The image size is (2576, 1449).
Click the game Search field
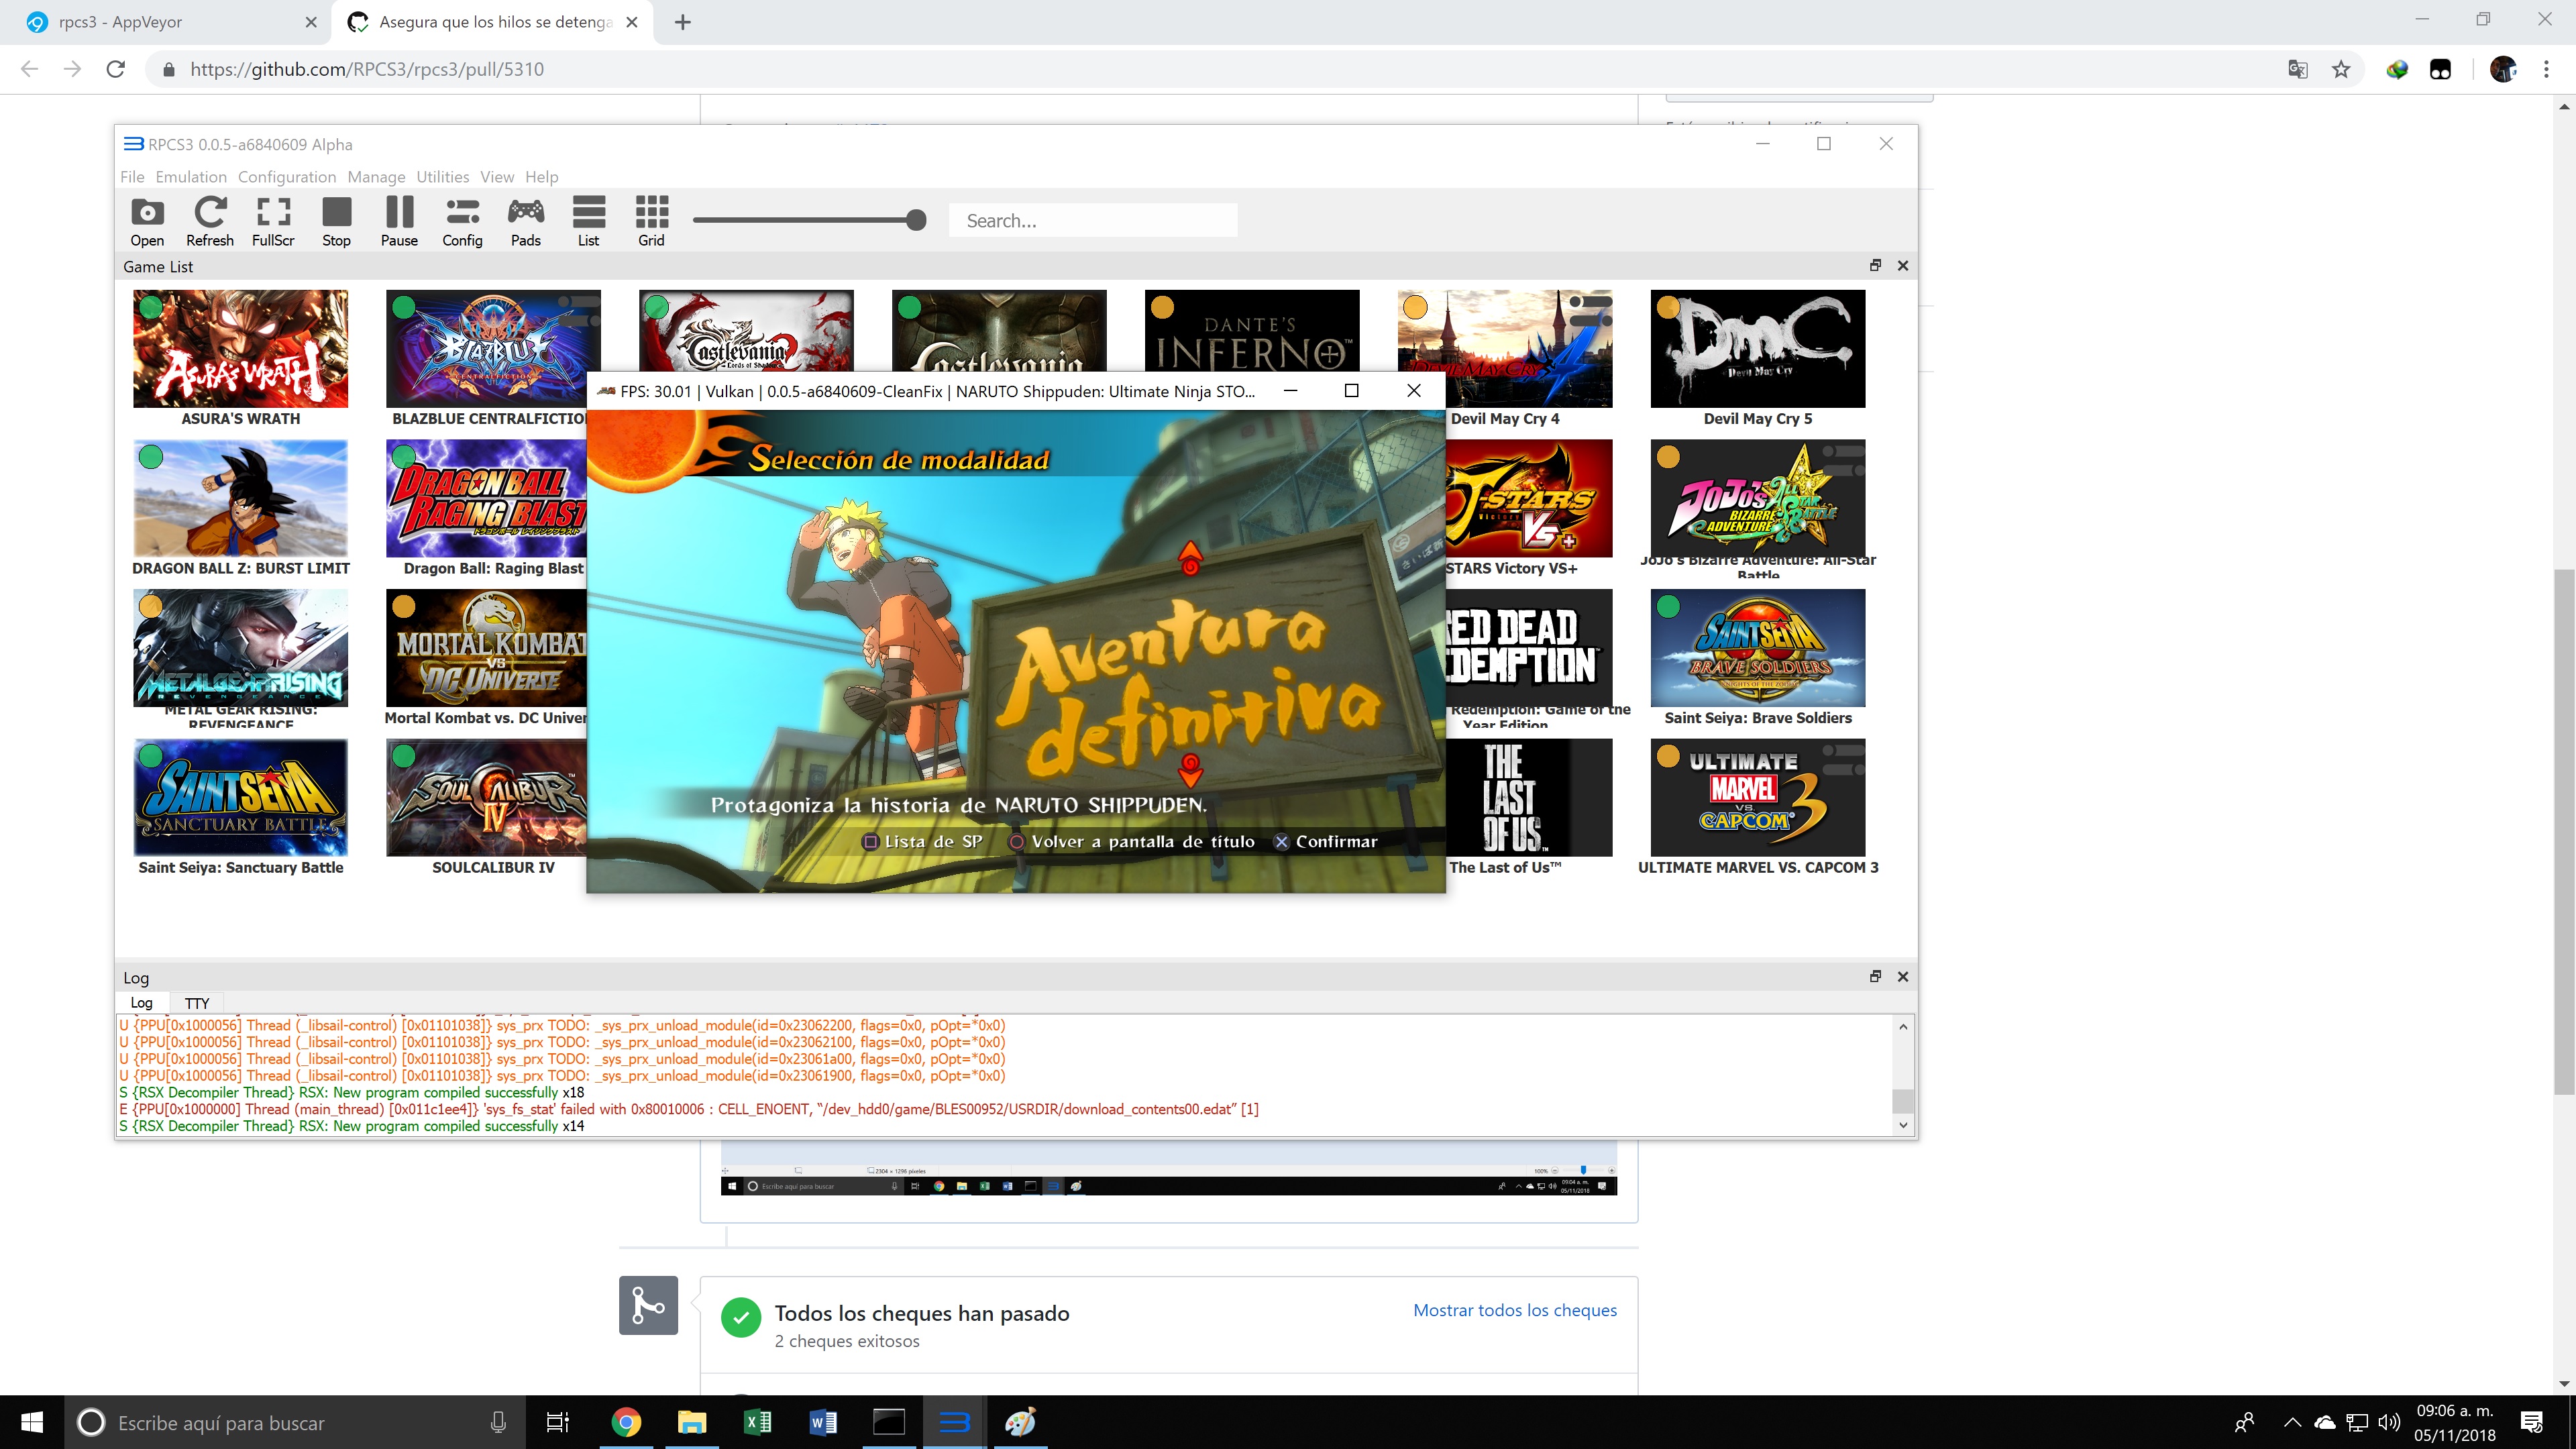(x=1092, y=221)
